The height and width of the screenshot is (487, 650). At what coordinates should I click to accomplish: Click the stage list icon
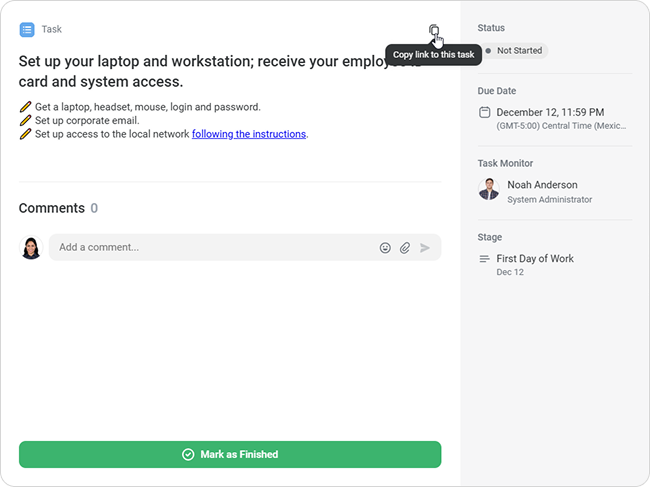pyautogui.click(x=485, y=259)
